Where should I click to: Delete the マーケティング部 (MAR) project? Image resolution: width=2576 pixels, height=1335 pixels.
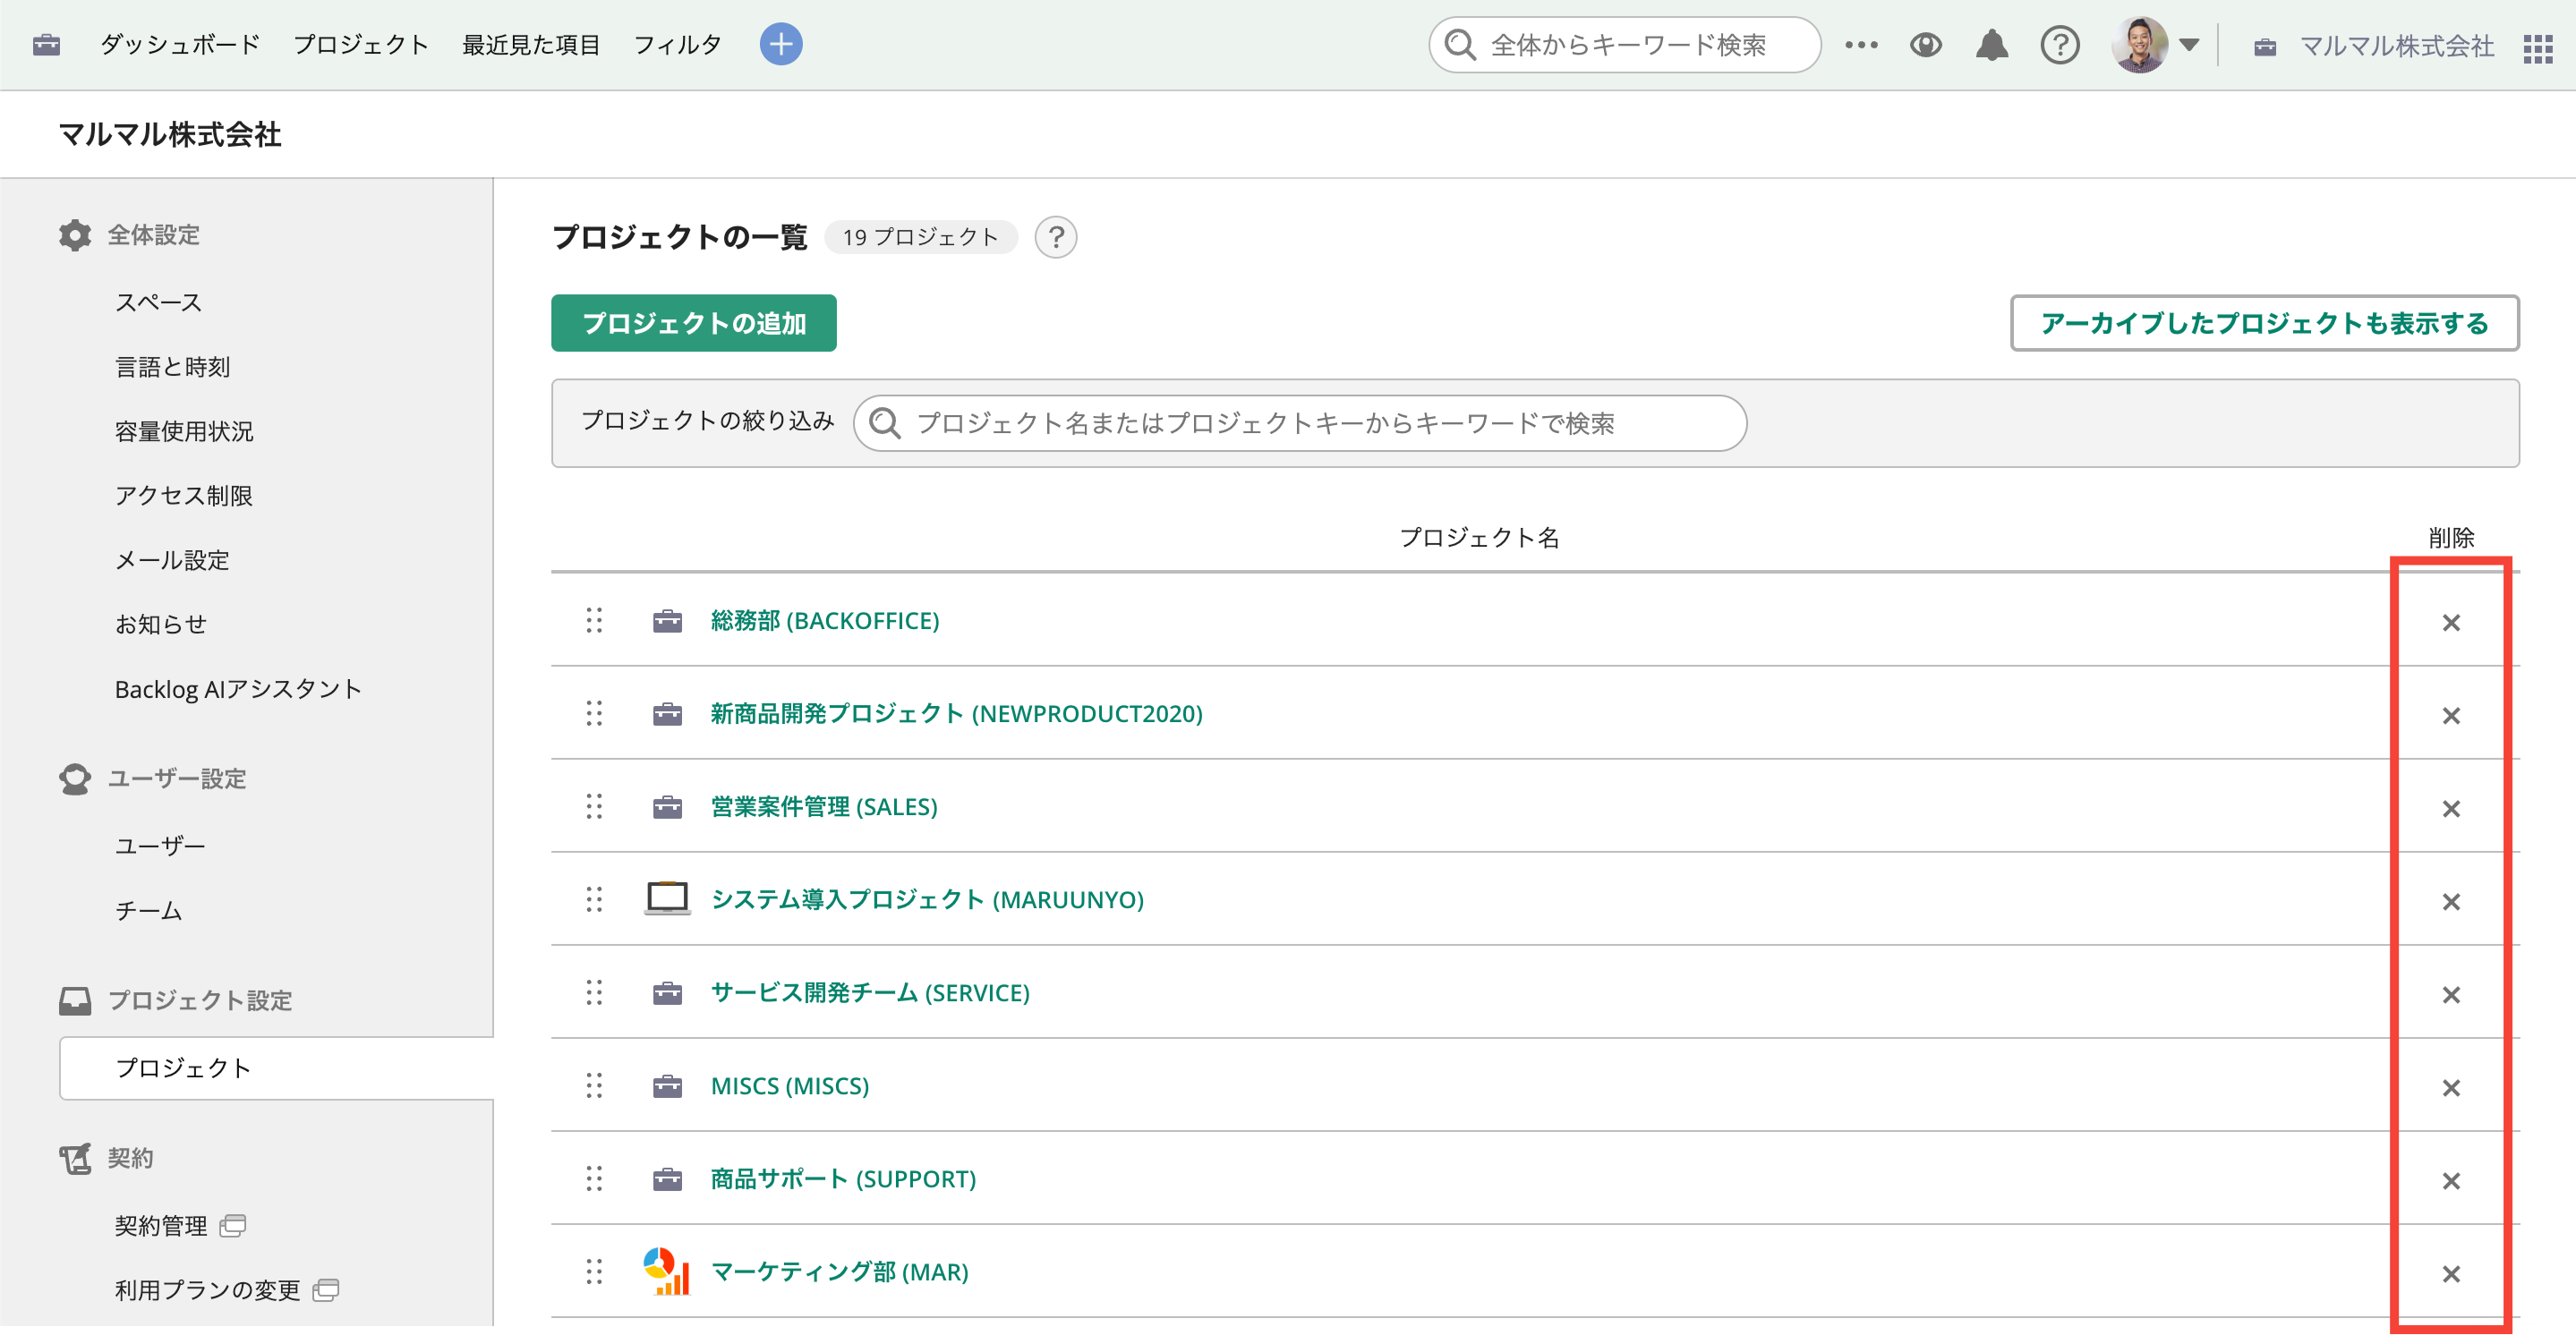tap(2450, 1273)
